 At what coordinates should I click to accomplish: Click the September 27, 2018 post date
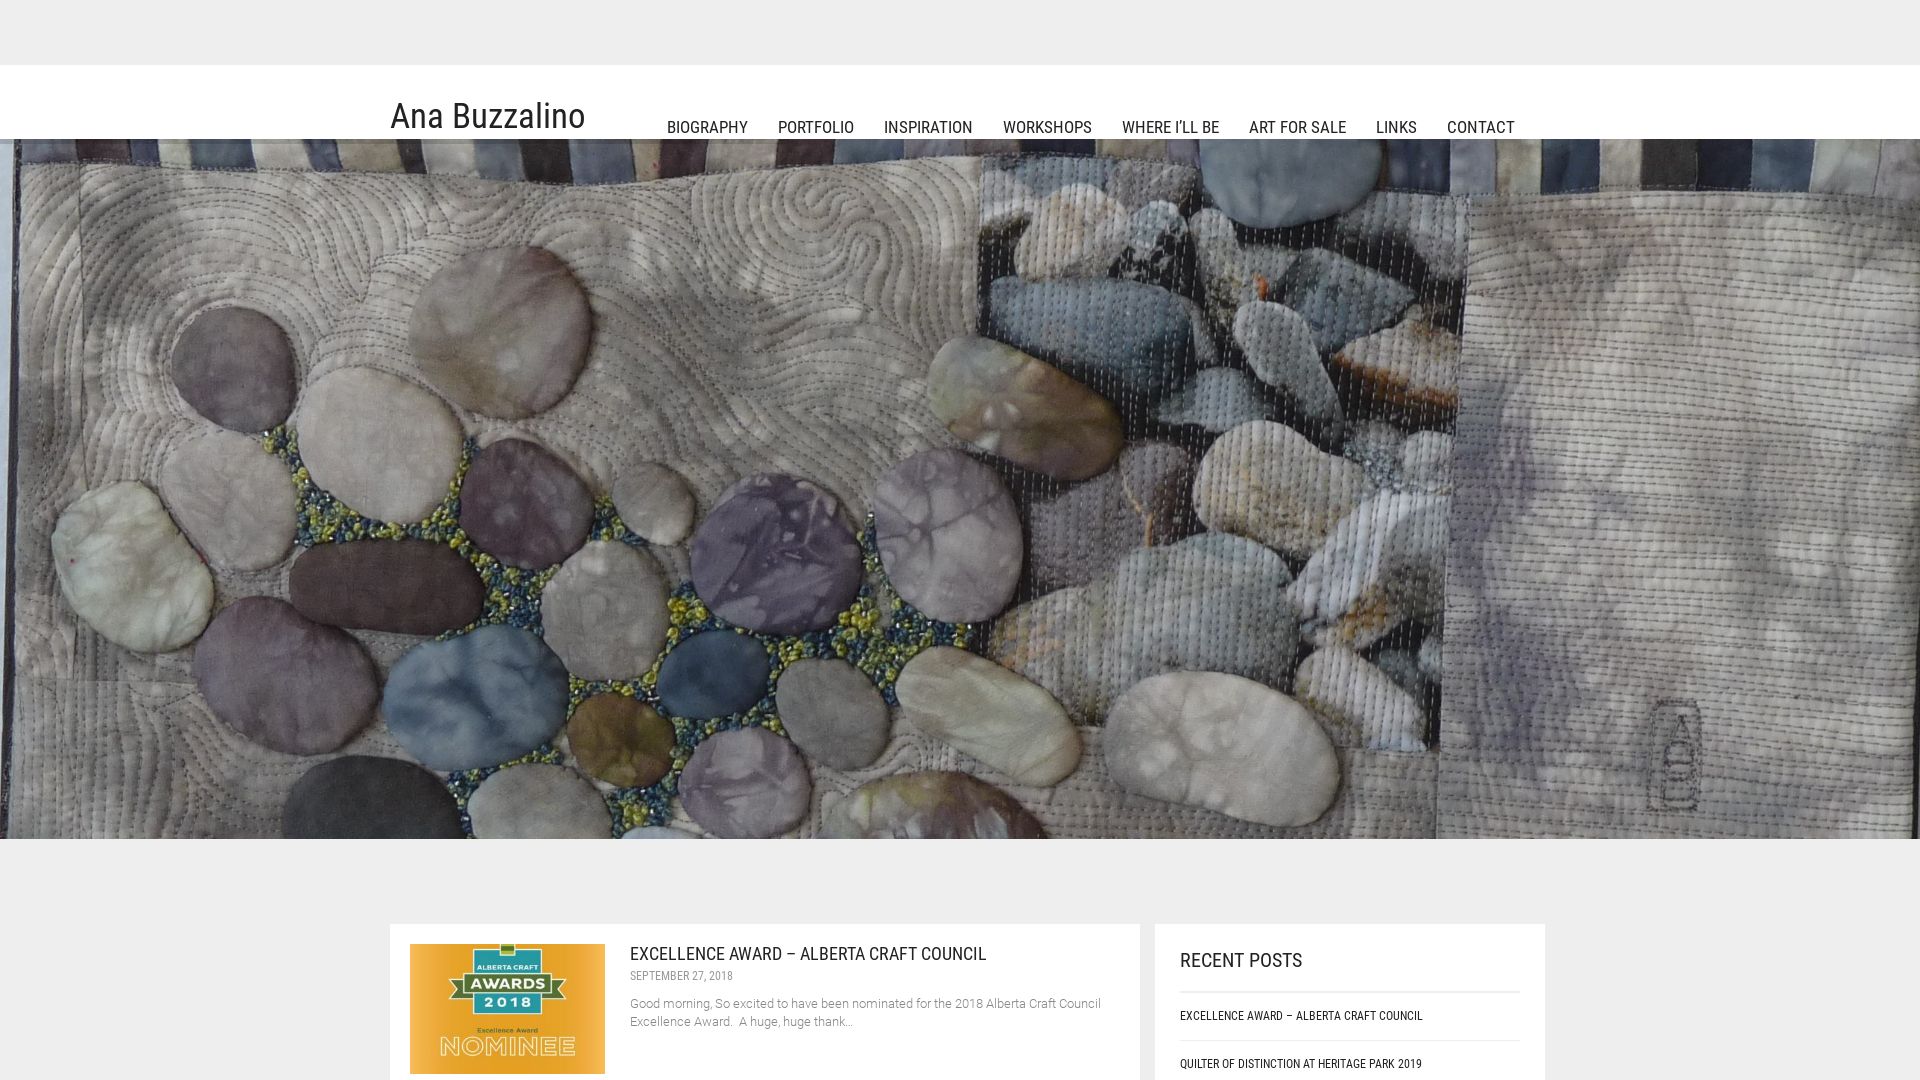680,976
